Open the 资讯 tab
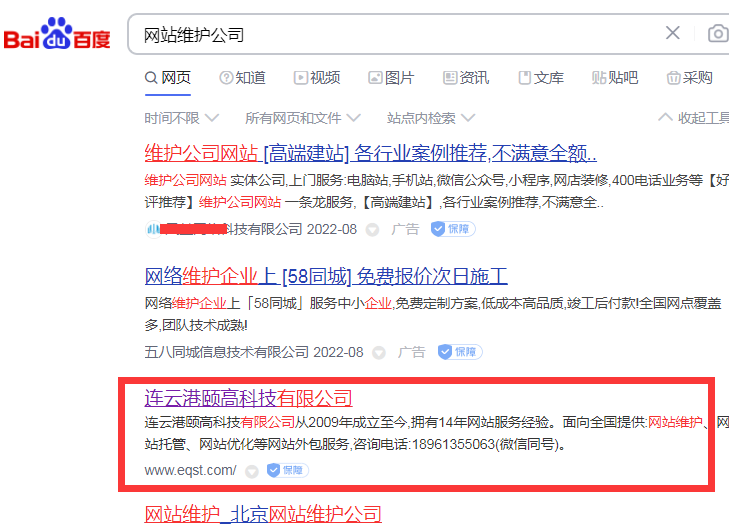The height and width of the screenshot is (524, 729). [466, 78]
